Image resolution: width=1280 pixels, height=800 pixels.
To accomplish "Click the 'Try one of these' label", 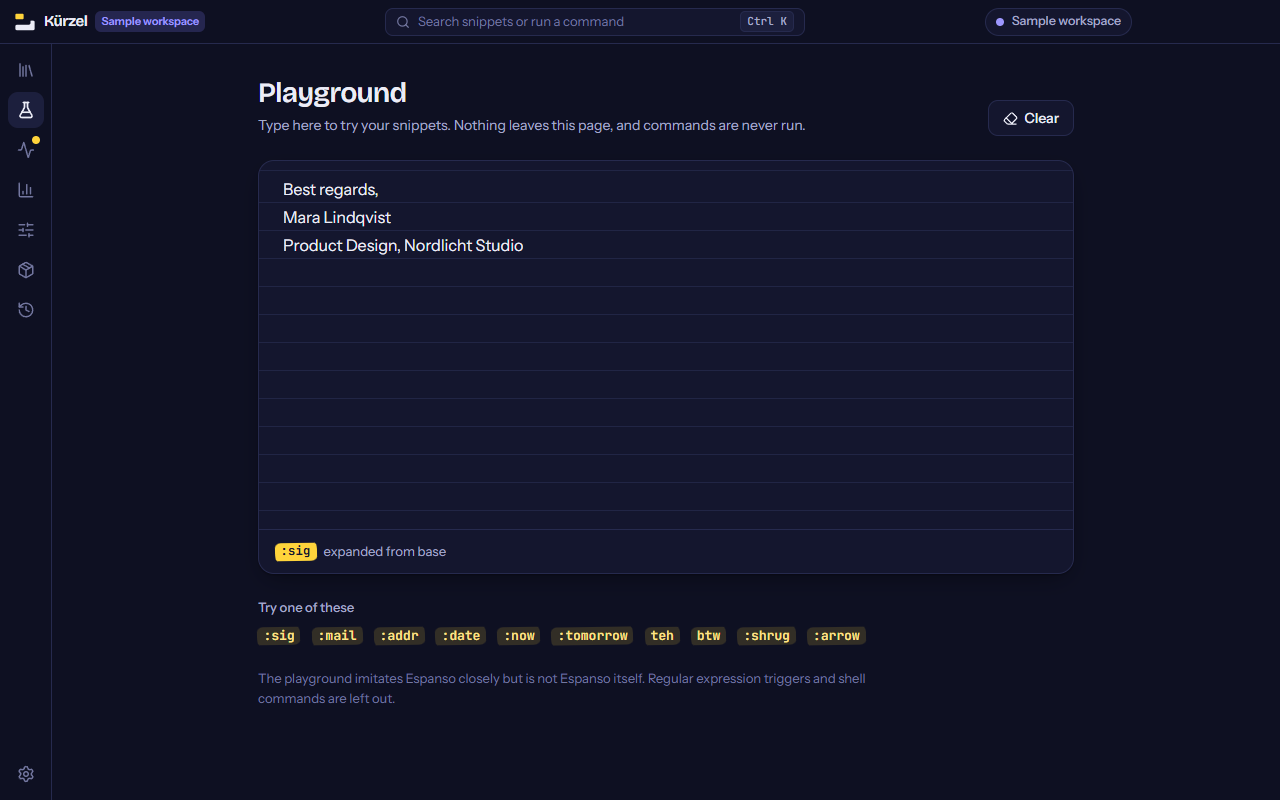I will (306, 608).
